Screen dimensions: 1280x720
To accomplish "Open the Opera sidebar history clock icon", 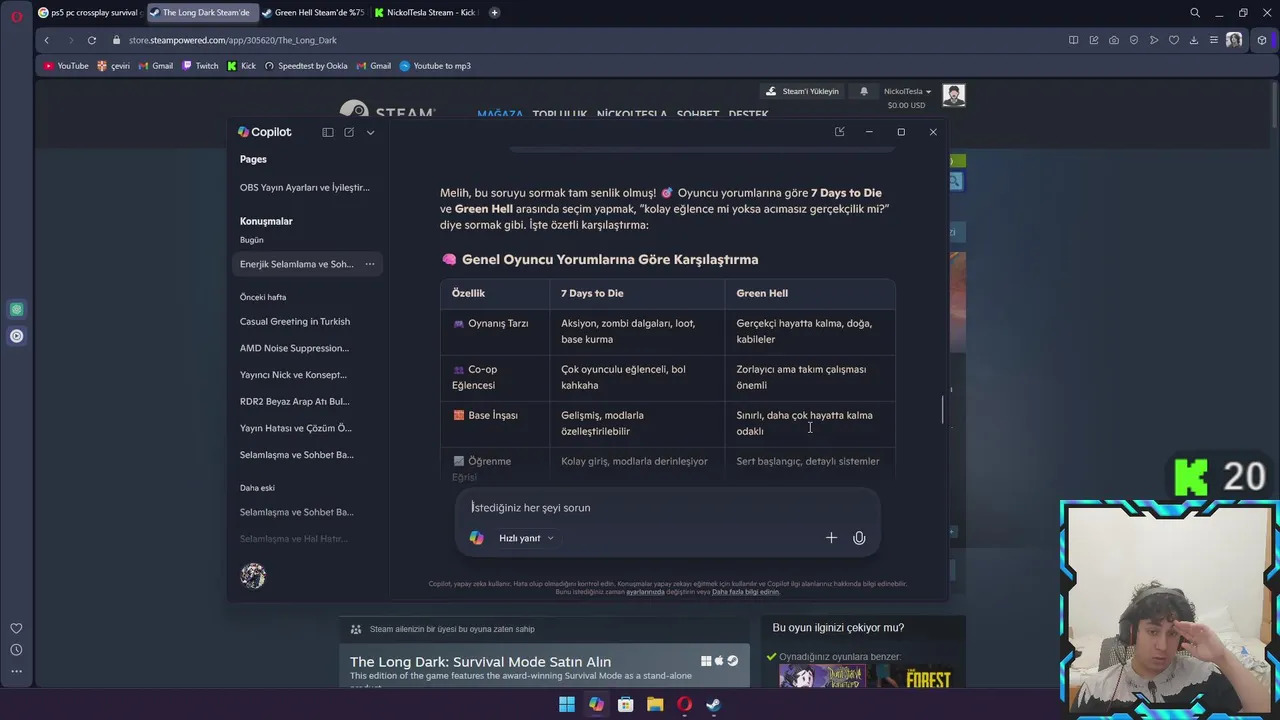I will click(x=16, y=650).
